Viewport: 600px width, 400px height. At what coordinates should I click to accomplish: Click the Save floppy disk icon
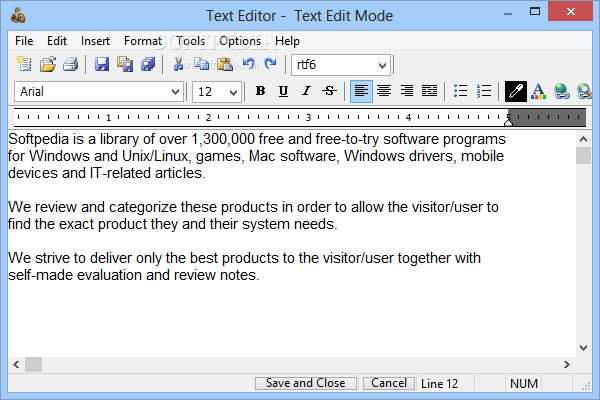tap(102, 64)
